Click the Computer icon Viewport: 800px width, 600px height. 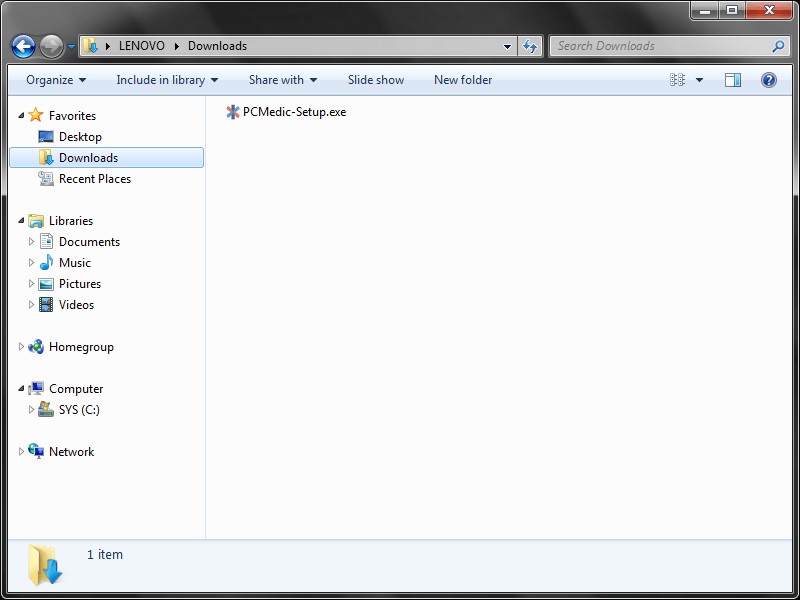(x=36, y=389)
